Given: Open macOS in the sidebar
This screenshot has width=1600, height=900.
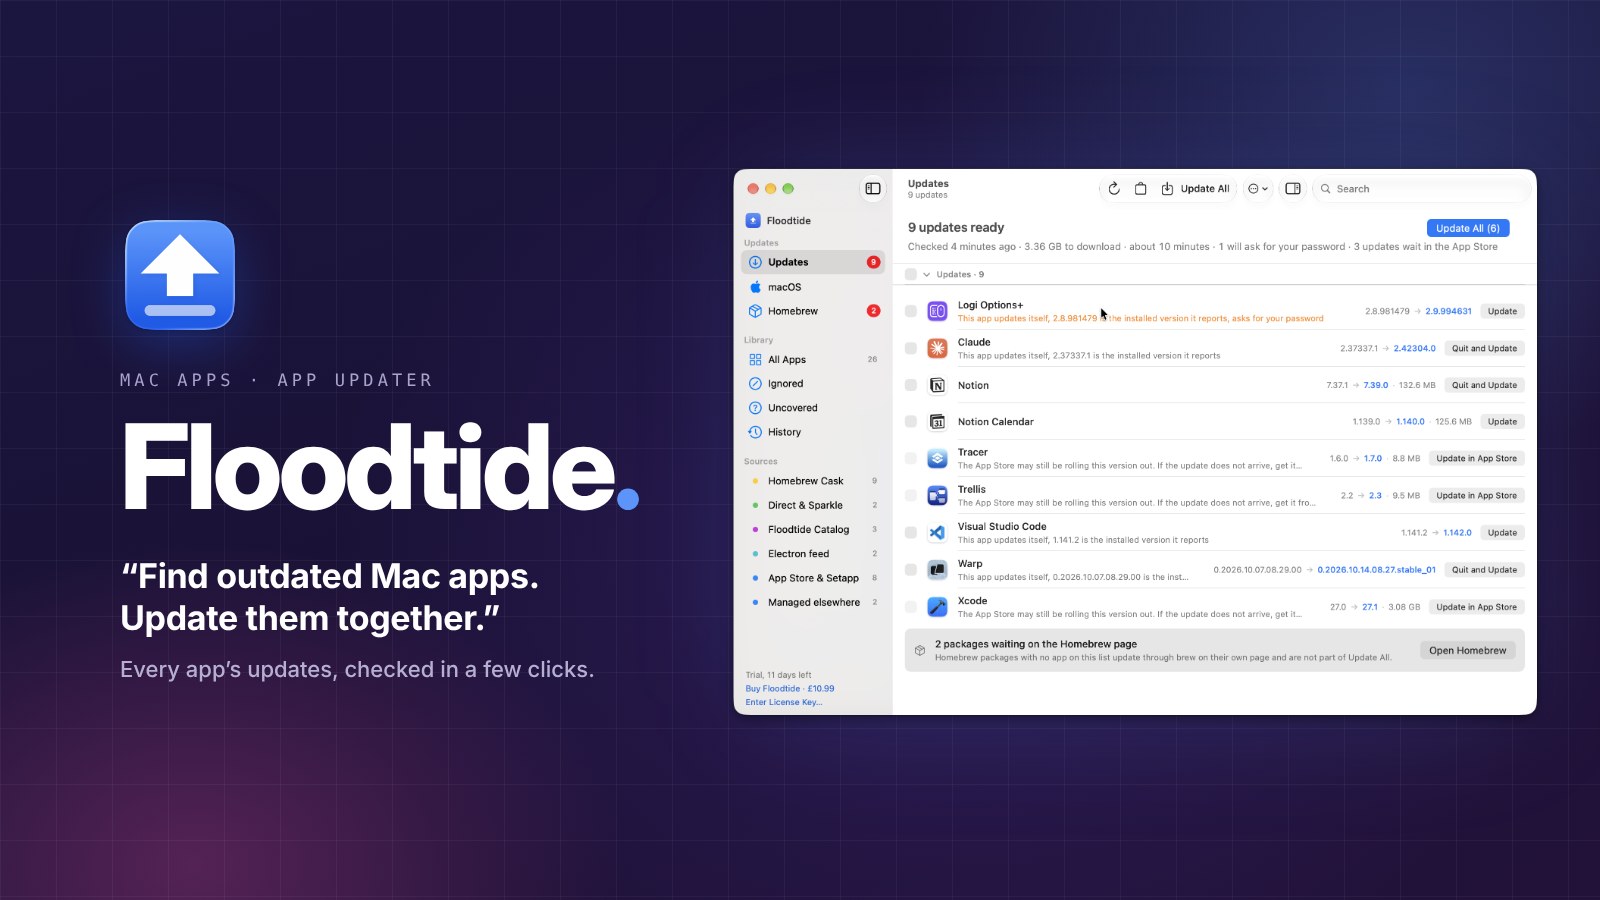Looking at the screenshot, I should [813, 287].
